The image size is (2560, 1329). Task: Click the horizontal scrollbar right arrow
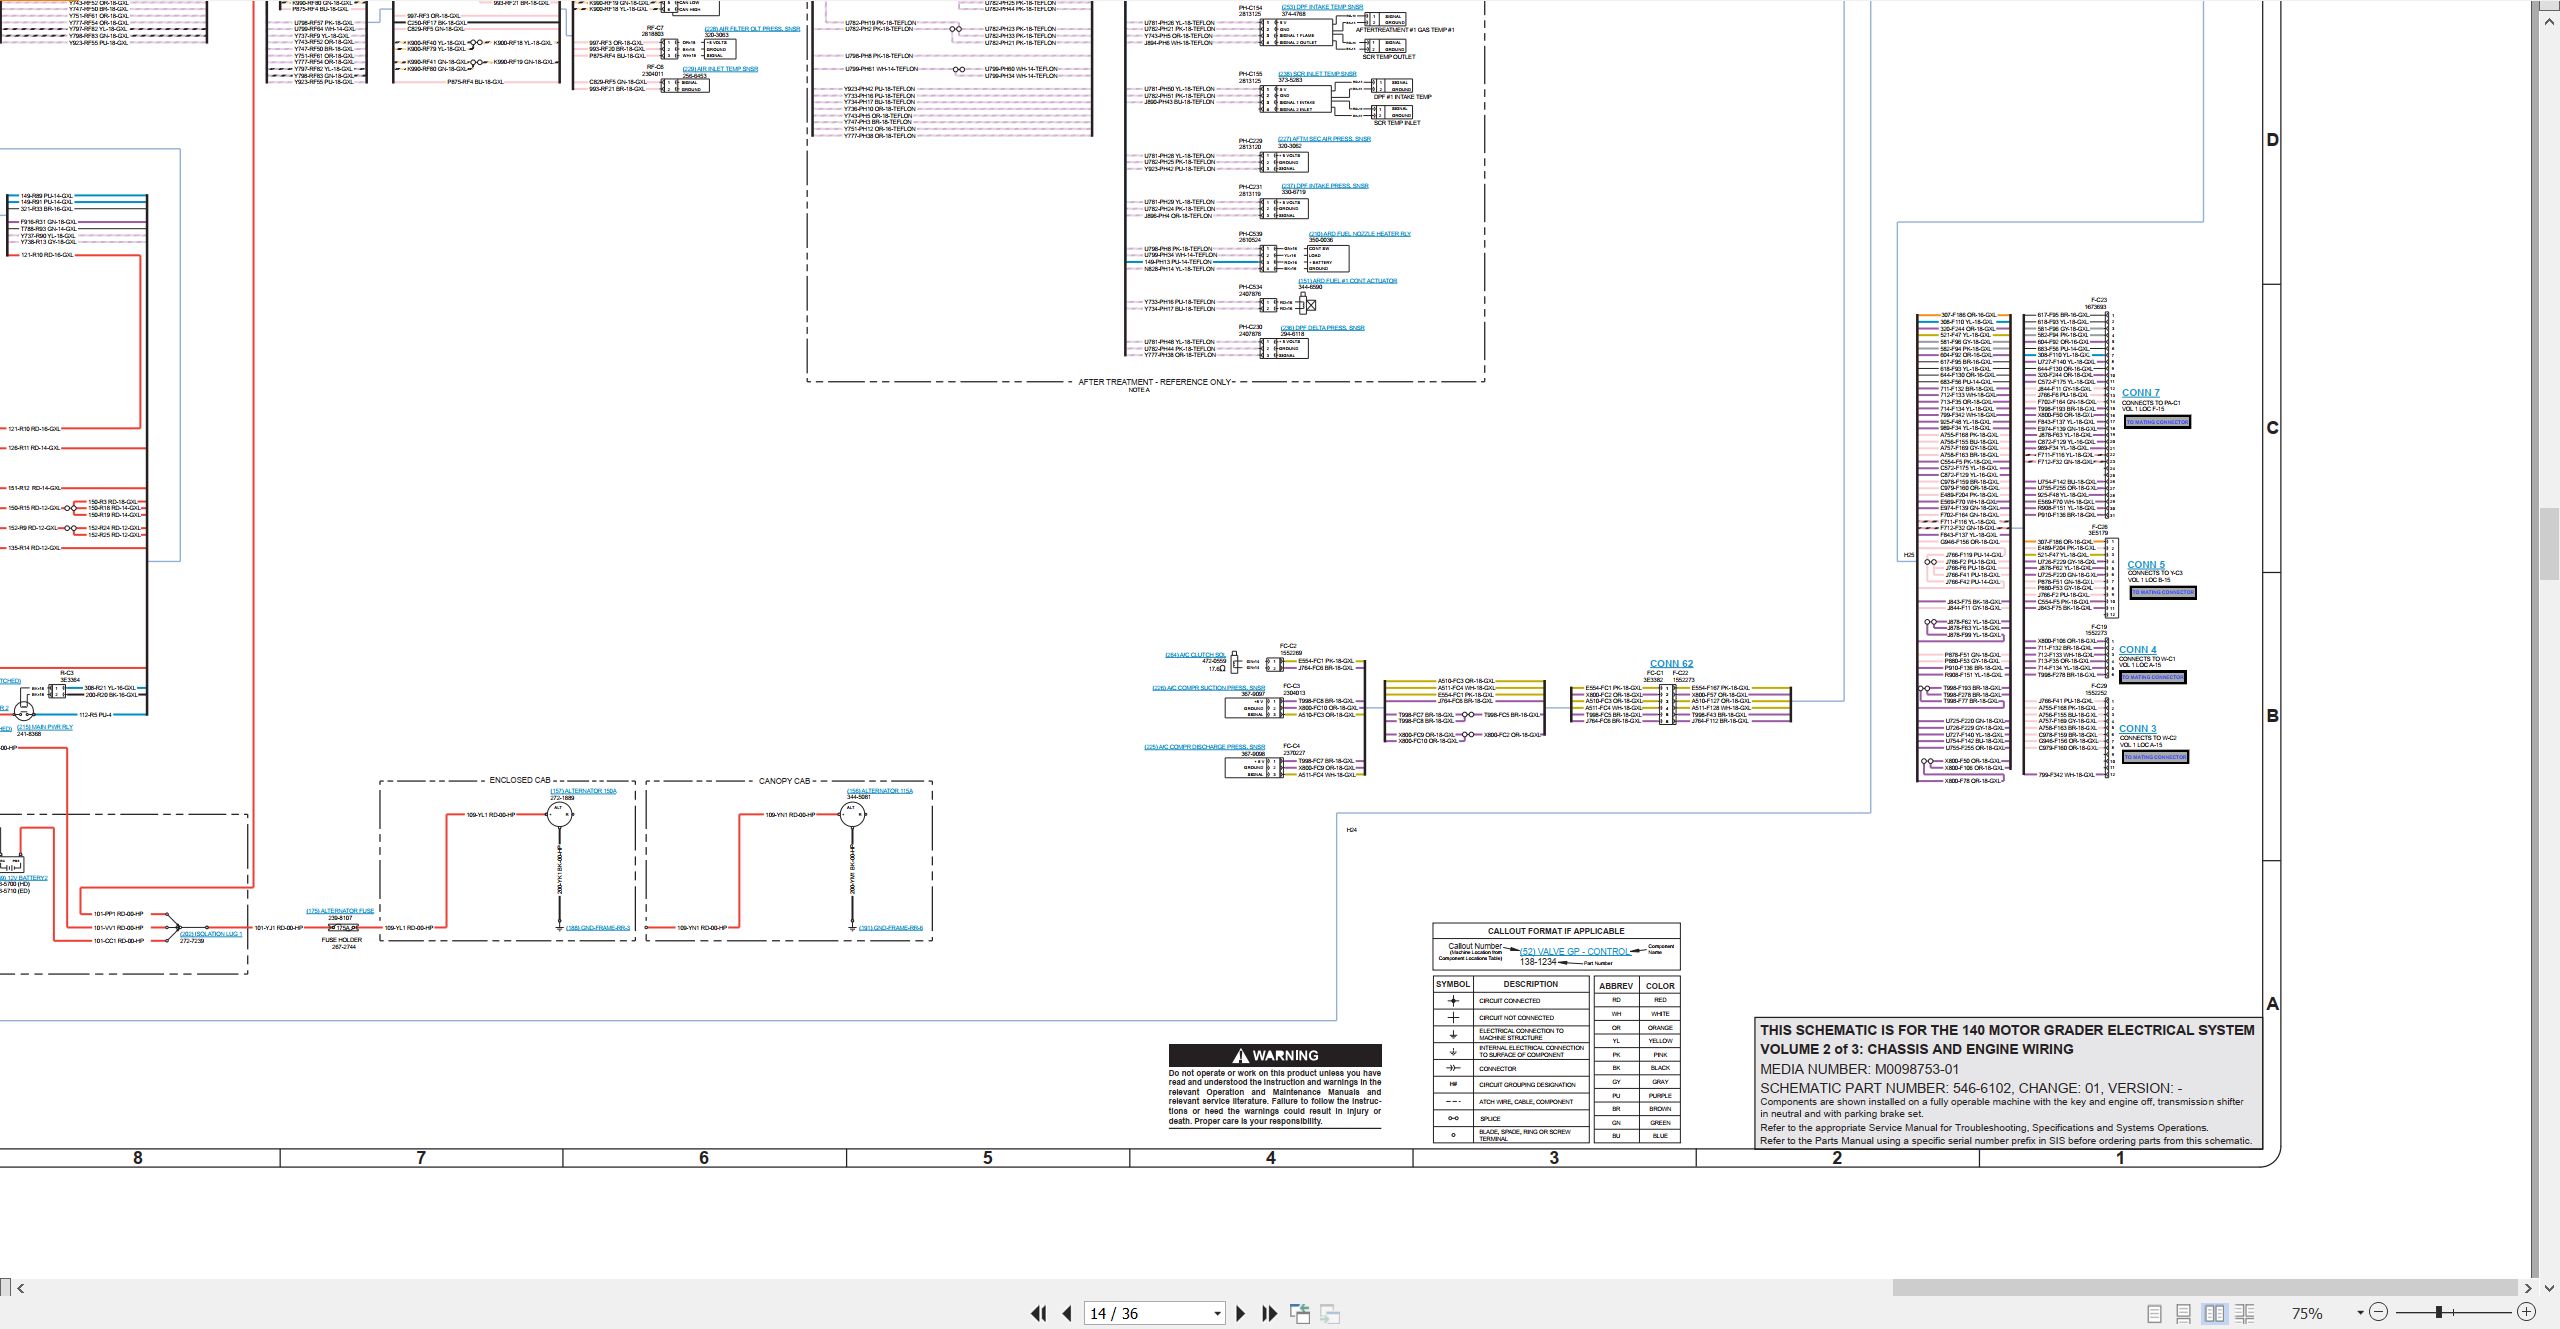point(2528,1288)
